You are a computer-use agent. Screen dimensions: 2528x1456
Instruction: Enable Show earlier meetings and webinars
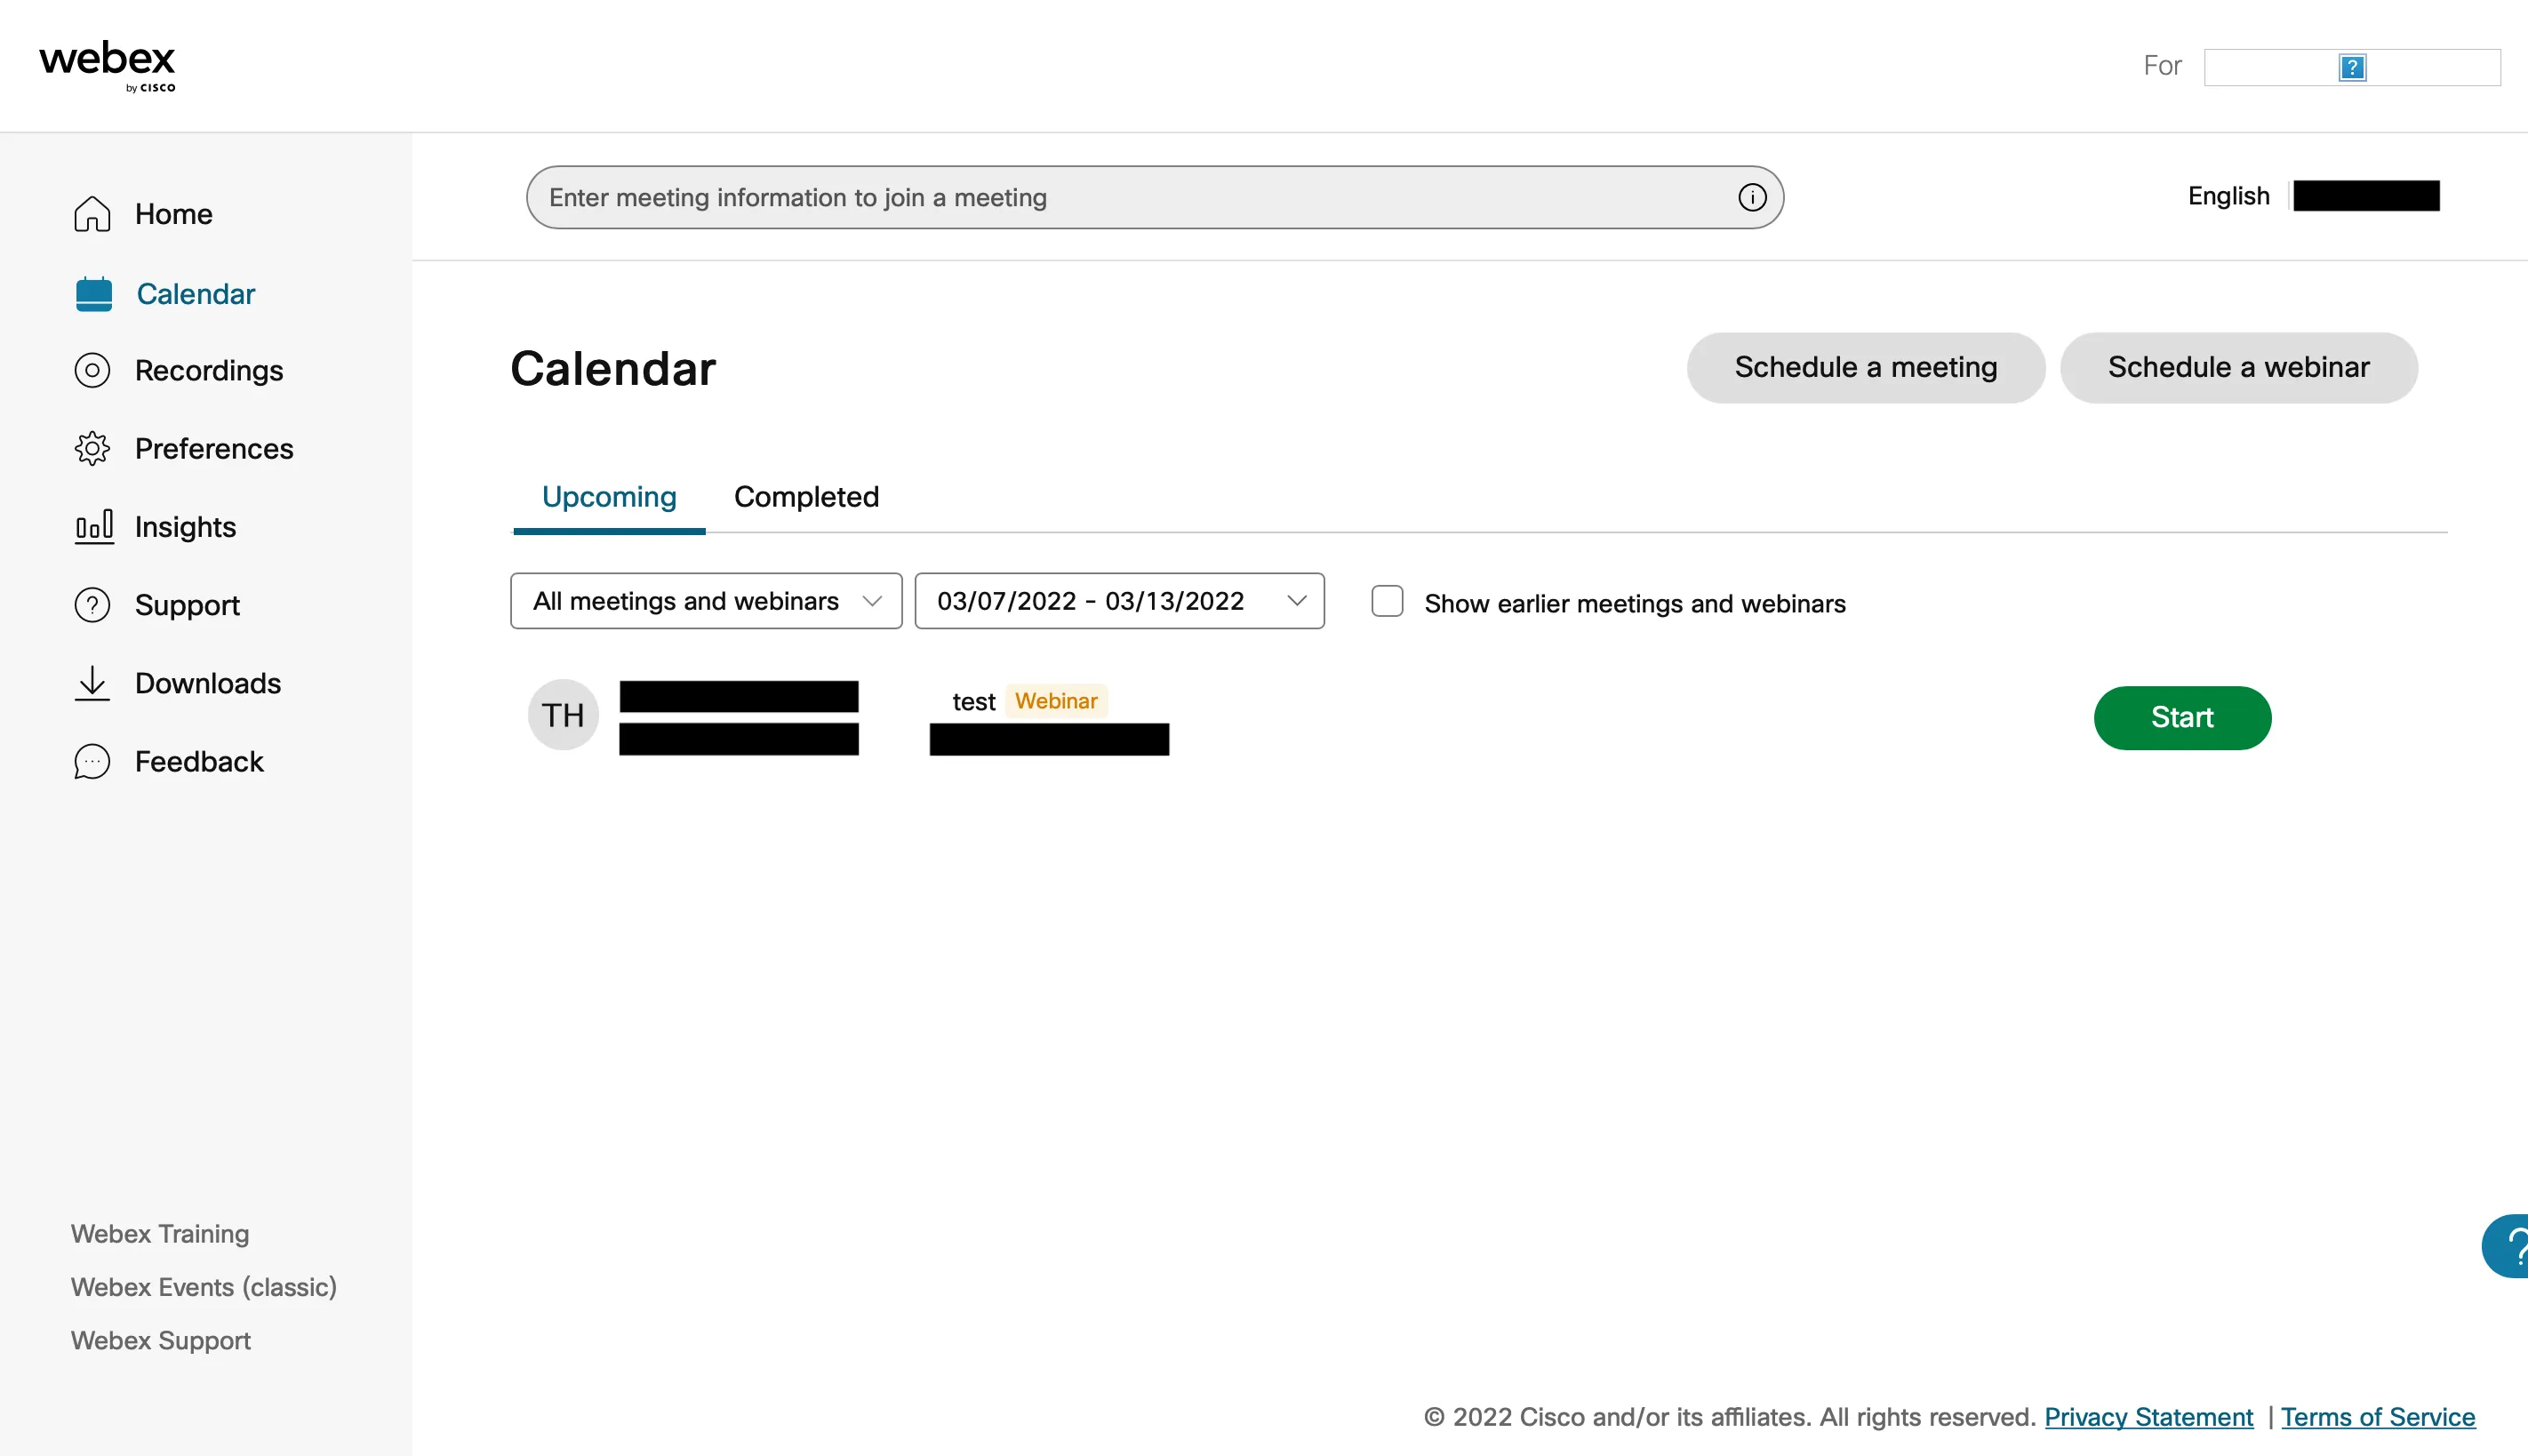pyautogui.click(x=1389, y=601)
